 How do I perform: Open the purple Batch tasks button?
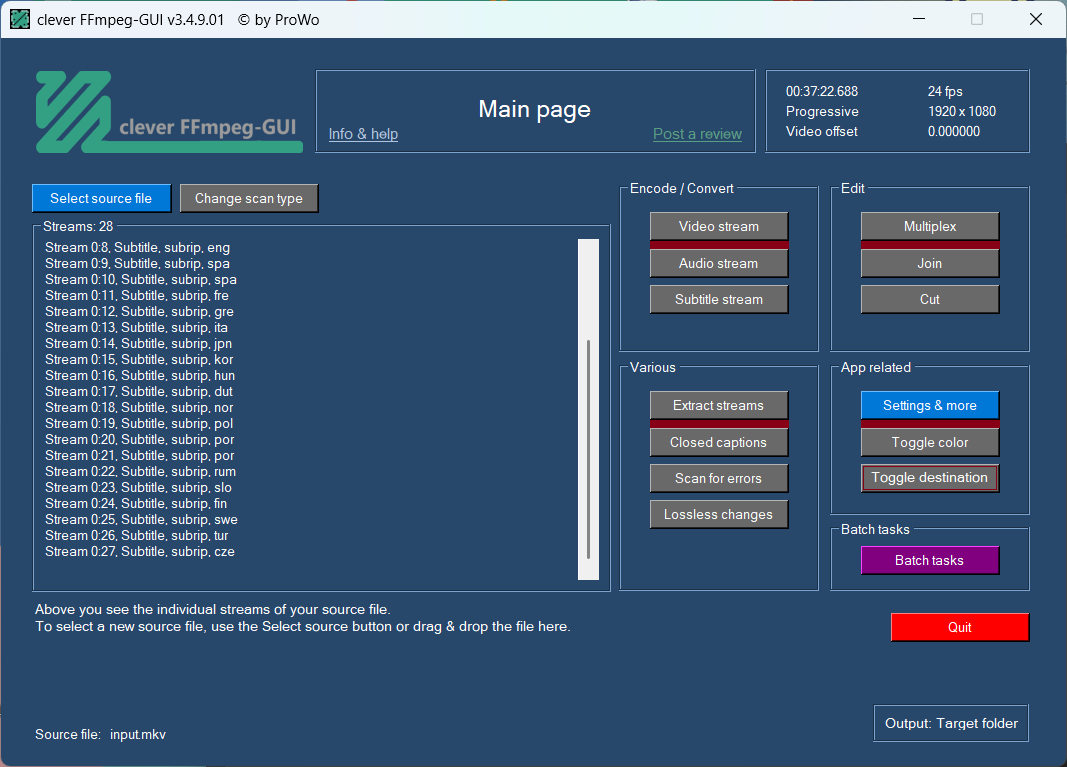[x=929, y=560]
